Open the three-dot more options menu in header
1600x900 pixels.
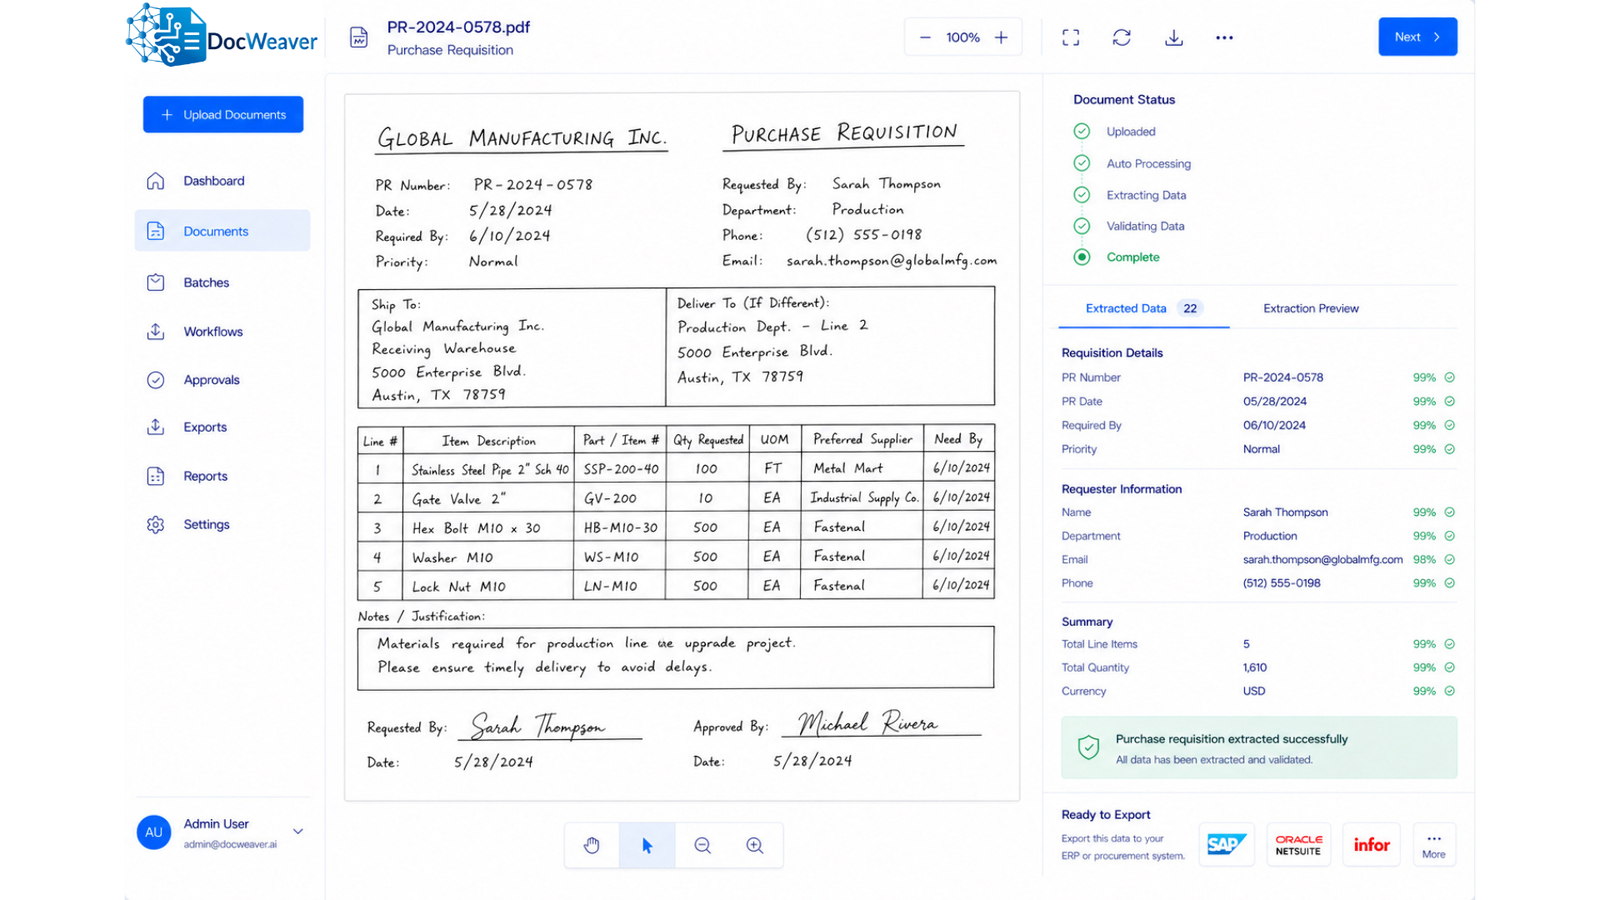[1224, 37]
